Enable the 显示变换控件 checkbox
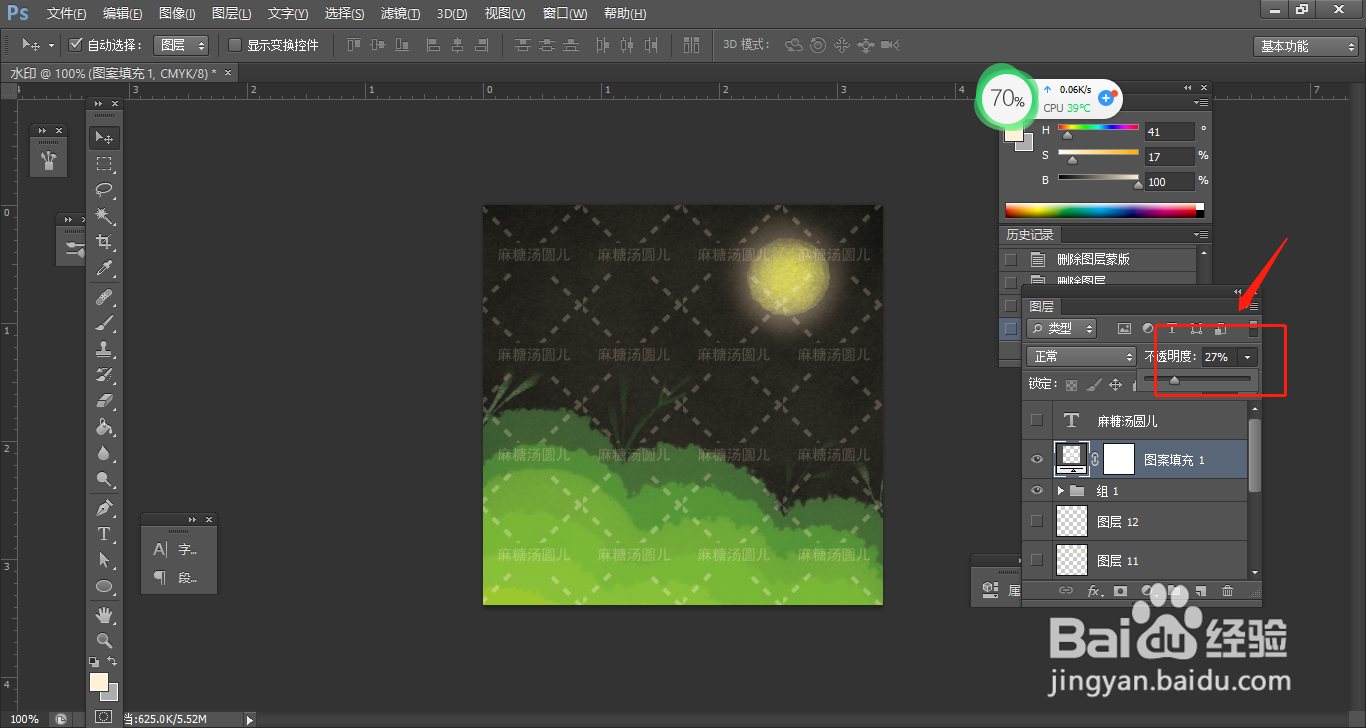Viewport: 1366px width, 728px height. tap(235, 45)
